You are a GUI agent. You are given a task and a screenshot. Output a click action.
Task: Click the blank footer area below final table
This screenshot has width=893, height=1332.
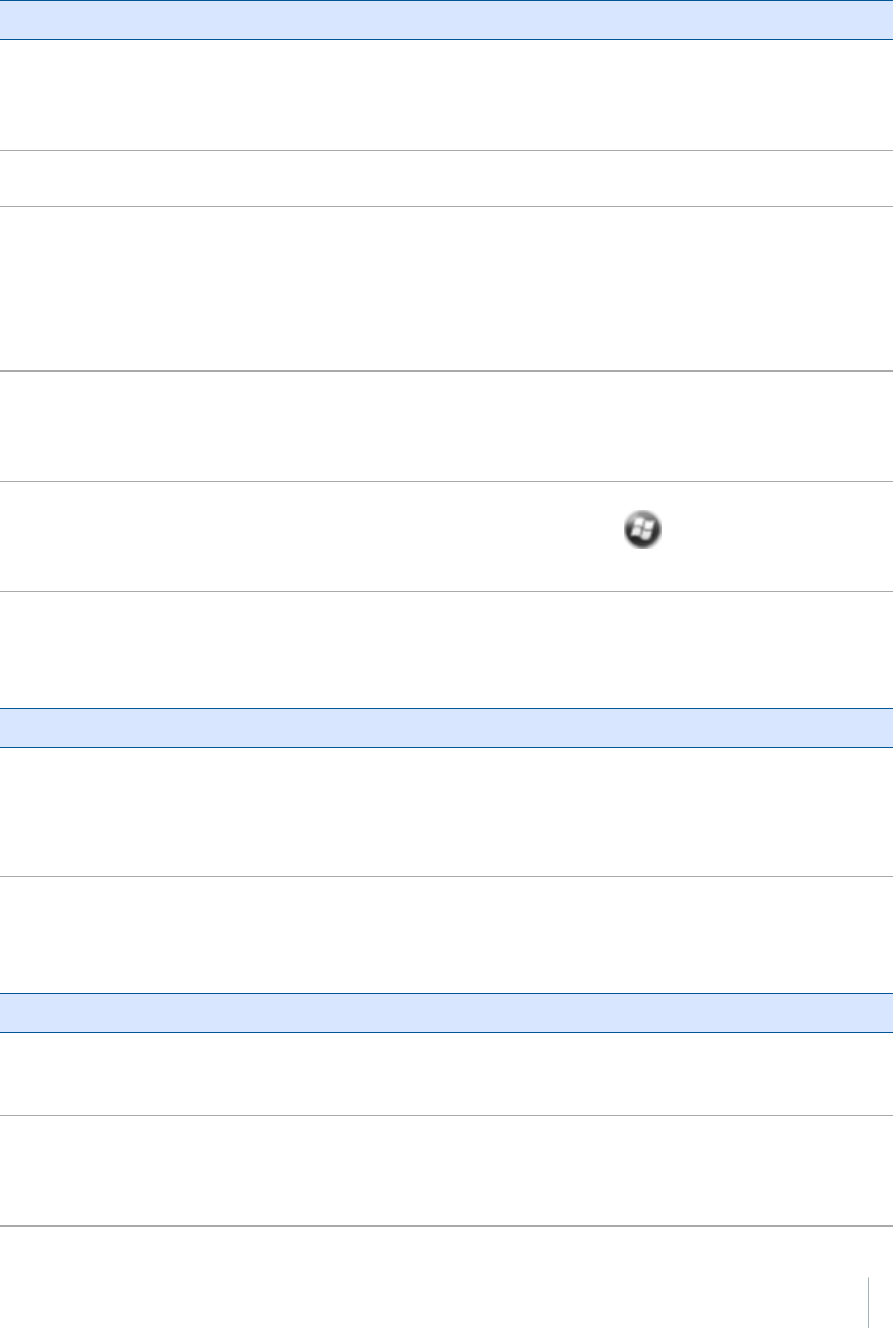(x=430, y=1280)
